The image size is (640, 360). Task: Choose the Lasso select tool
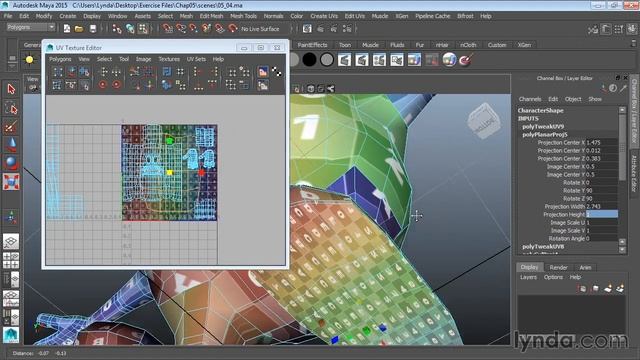point(11,108)
